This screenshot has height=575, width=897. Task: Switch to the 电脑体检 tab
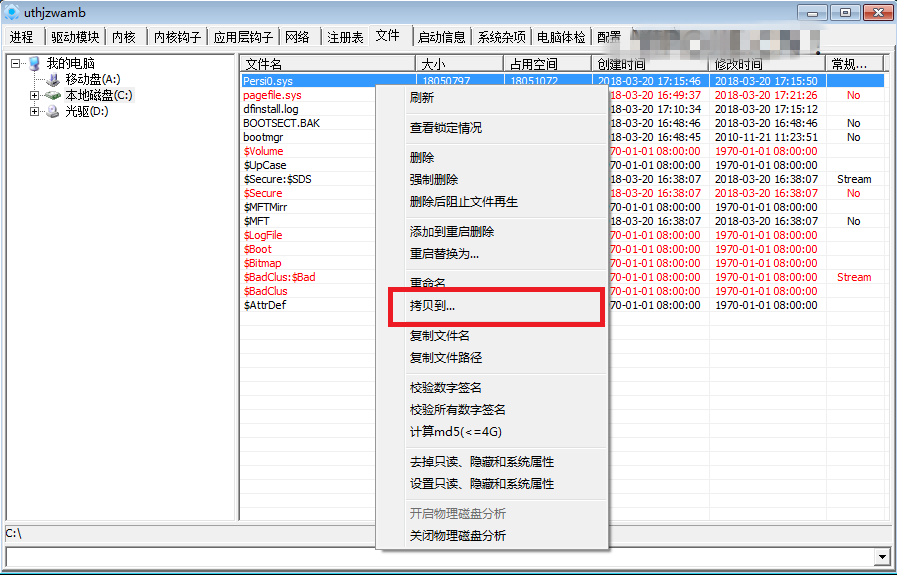click(x=561, y=37)
